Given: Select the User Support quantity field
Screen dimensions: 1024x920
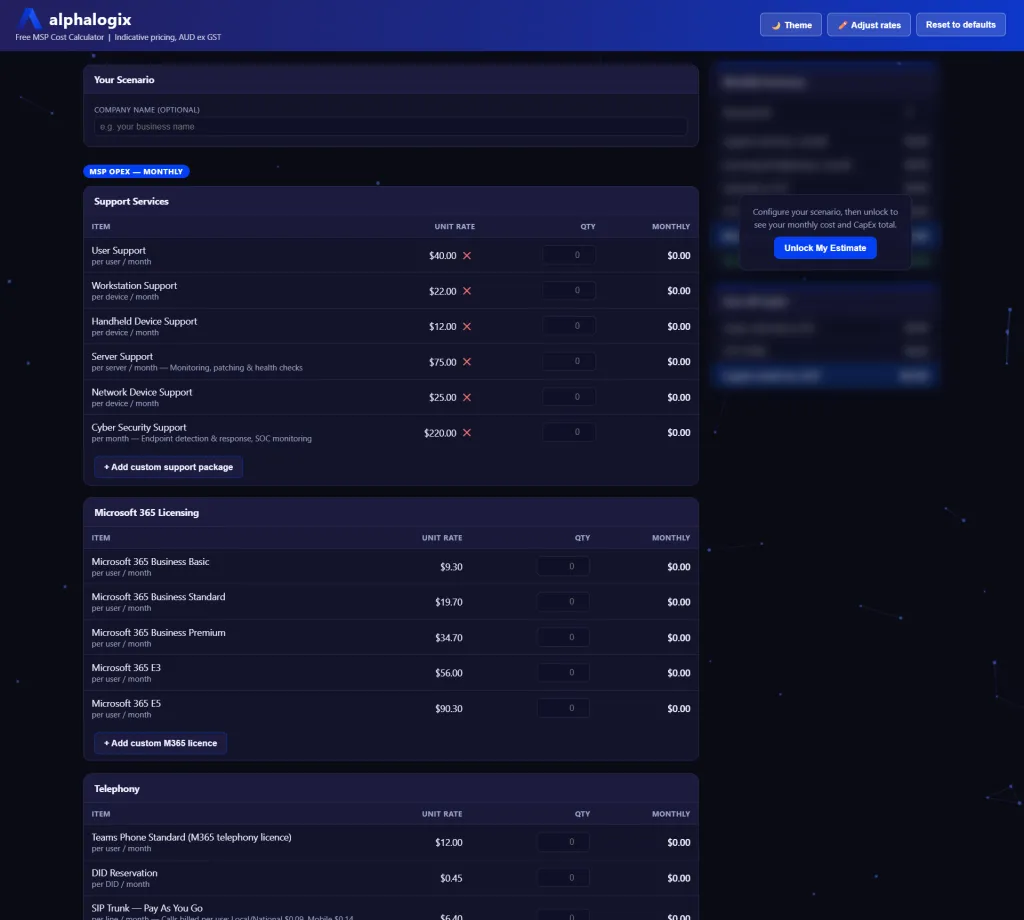Looking at the screenshot, I should point(569,255).
